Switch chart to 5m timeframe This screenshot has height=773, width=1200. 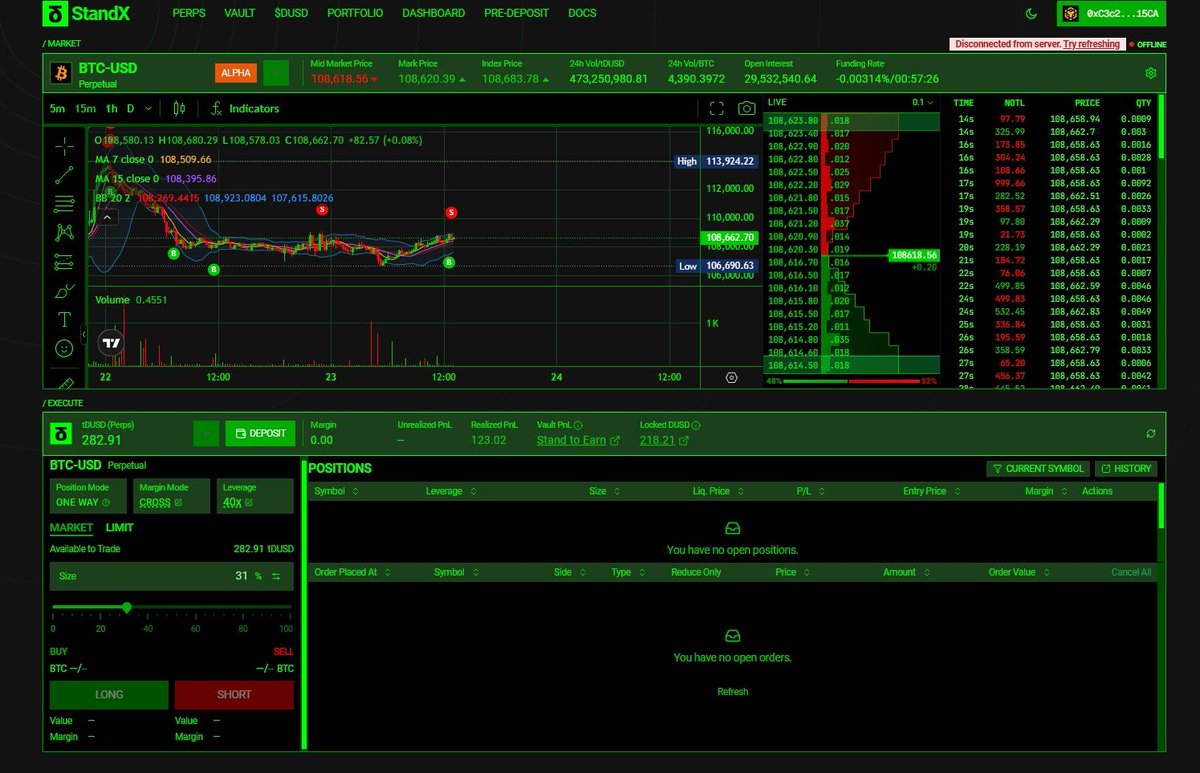pos(57,108)
